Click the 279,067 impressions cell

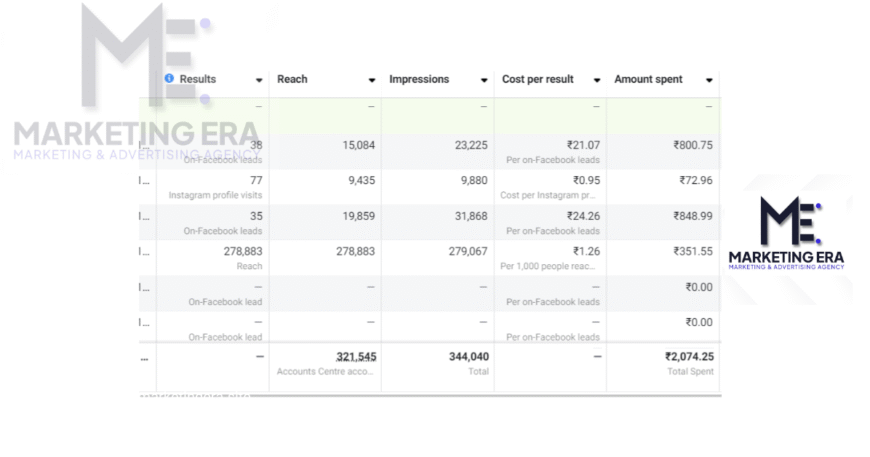coord(467,252)
